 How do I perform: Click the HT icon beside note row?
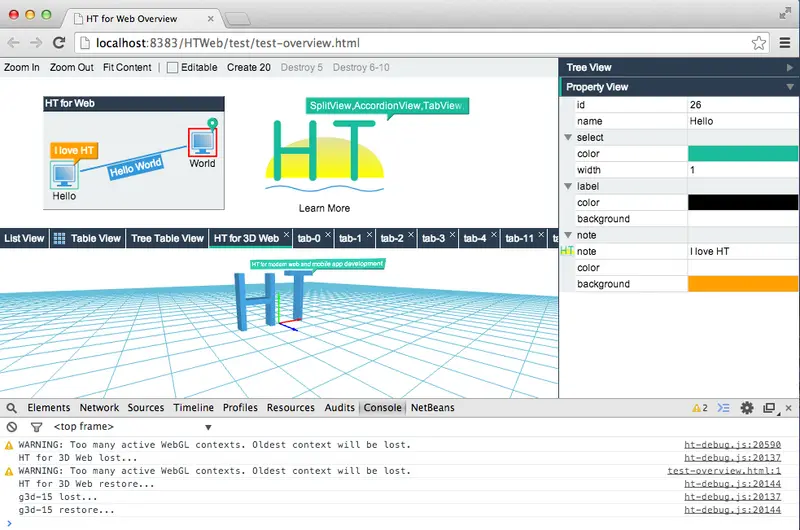567,251
